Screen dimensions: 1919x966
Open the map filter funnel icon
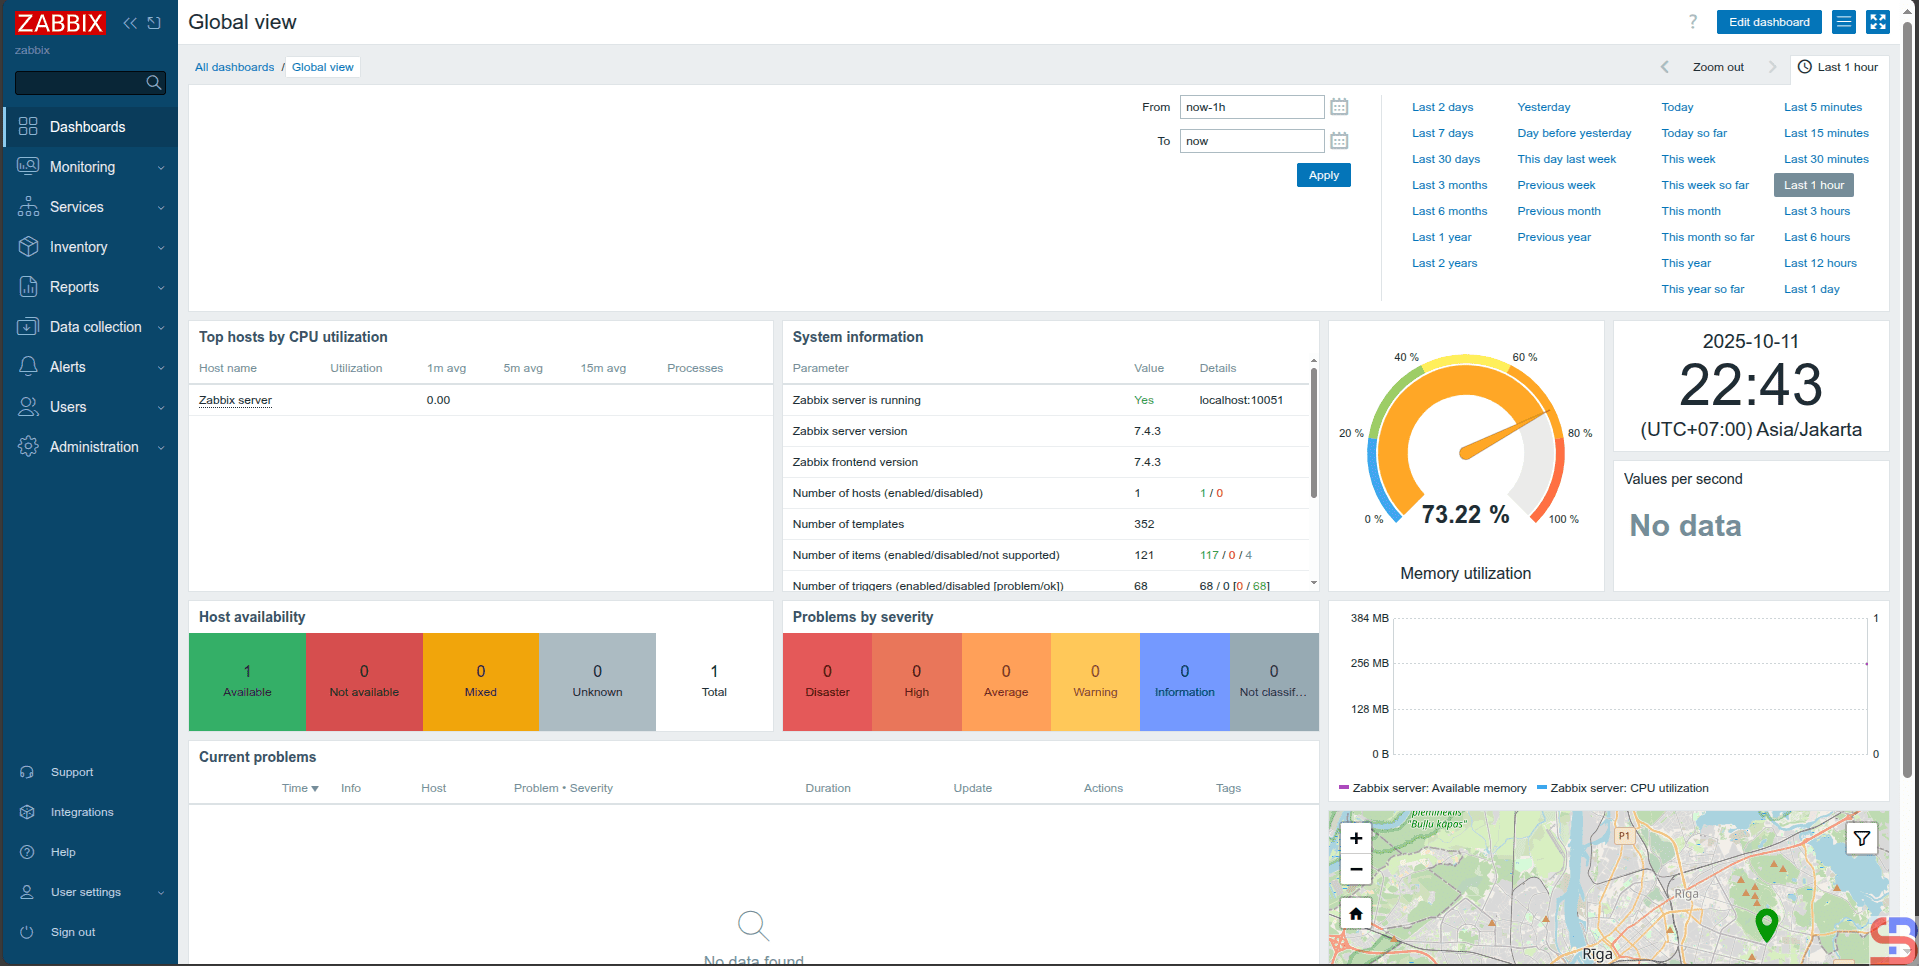coord(1862,839)
